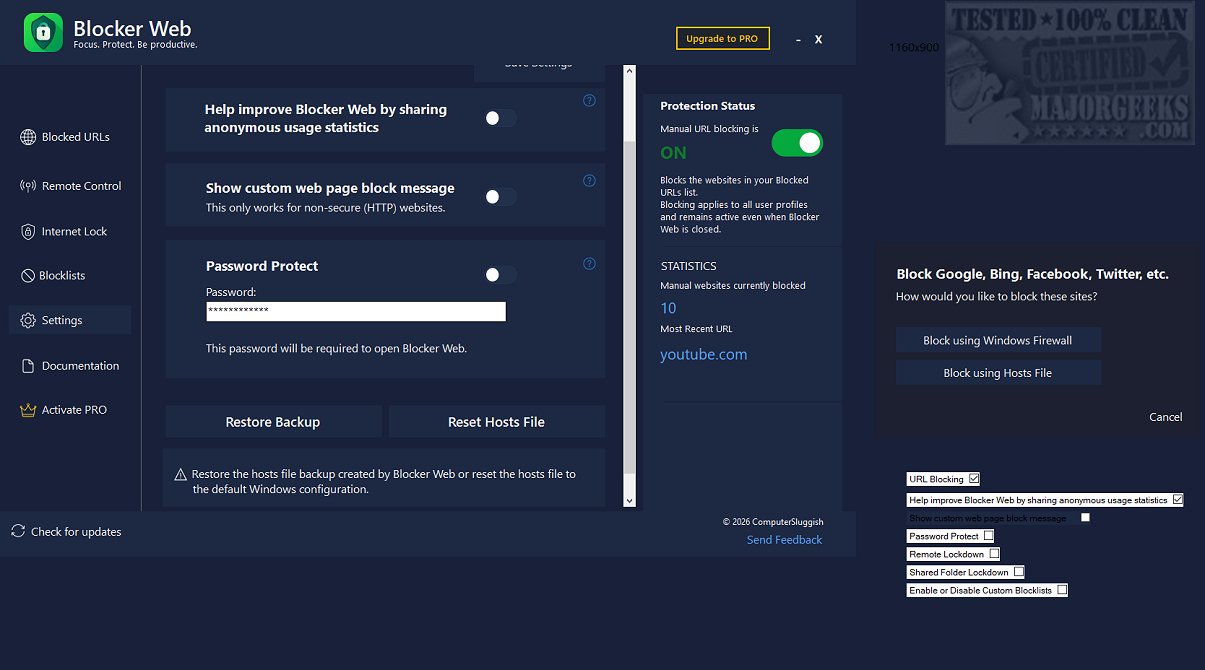Select Settings in sidebar
1205x670 pixels.
(70, 320)
